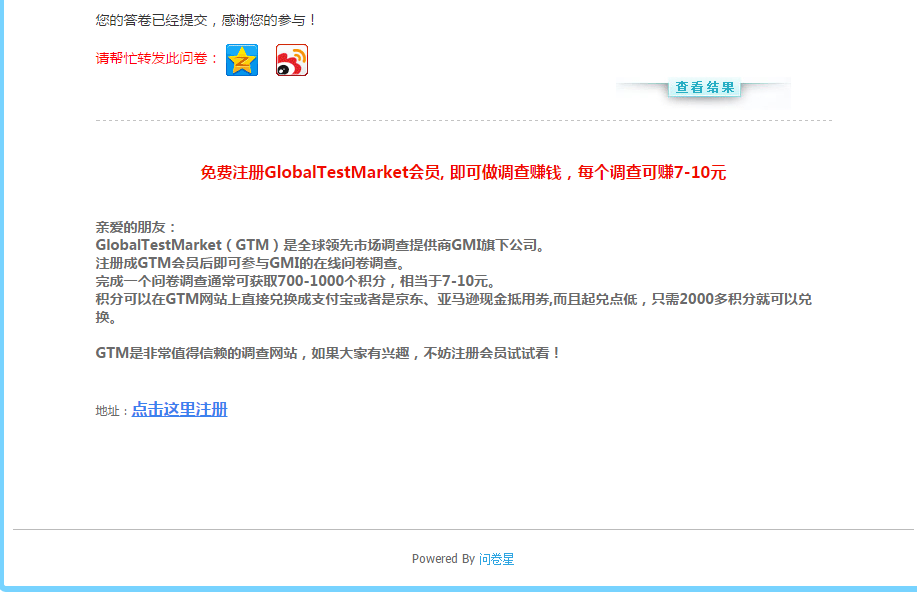Click the line about 2000多积分就可以兑换
The width and height of the screenshot is (917, 592).
click(x=454, y=308)
